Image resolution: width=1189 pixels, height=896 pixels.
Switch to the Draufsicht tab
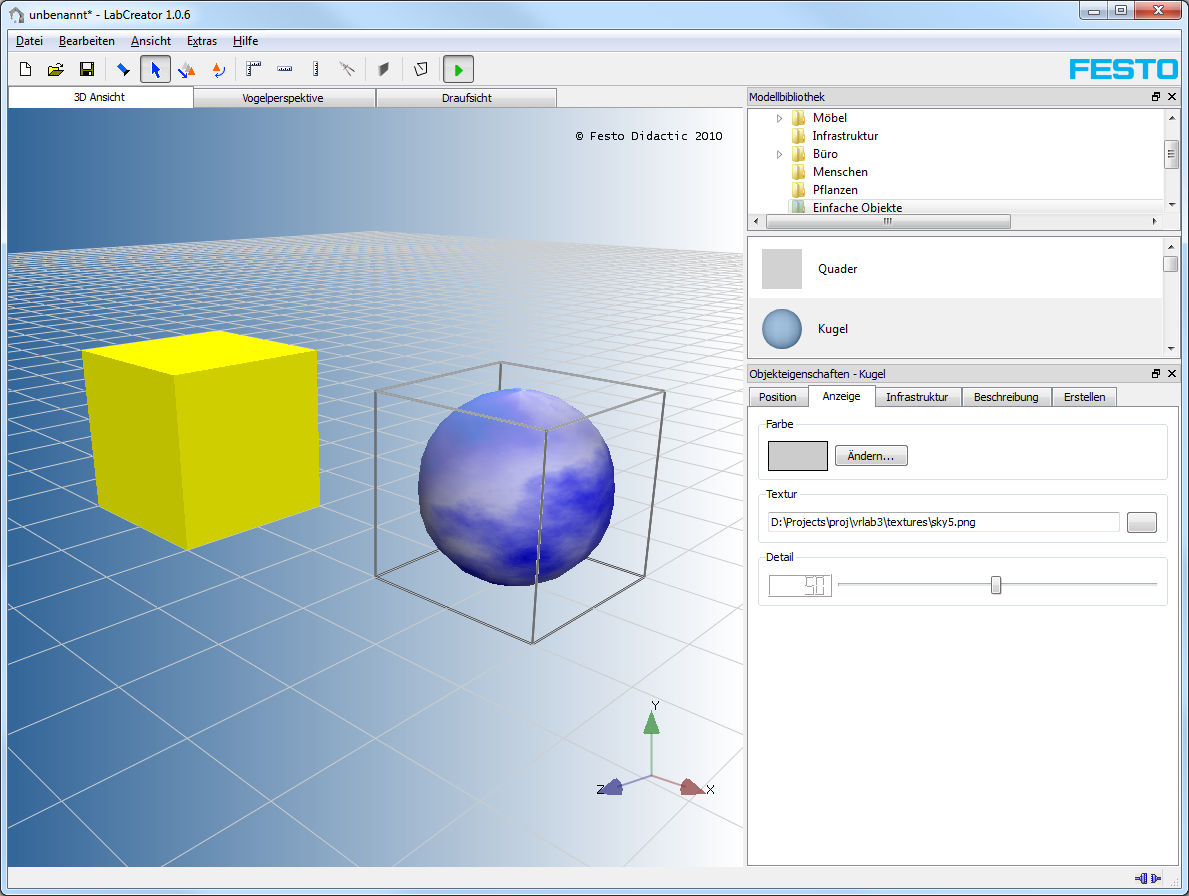pyautogui.click(x=466, y=98)
